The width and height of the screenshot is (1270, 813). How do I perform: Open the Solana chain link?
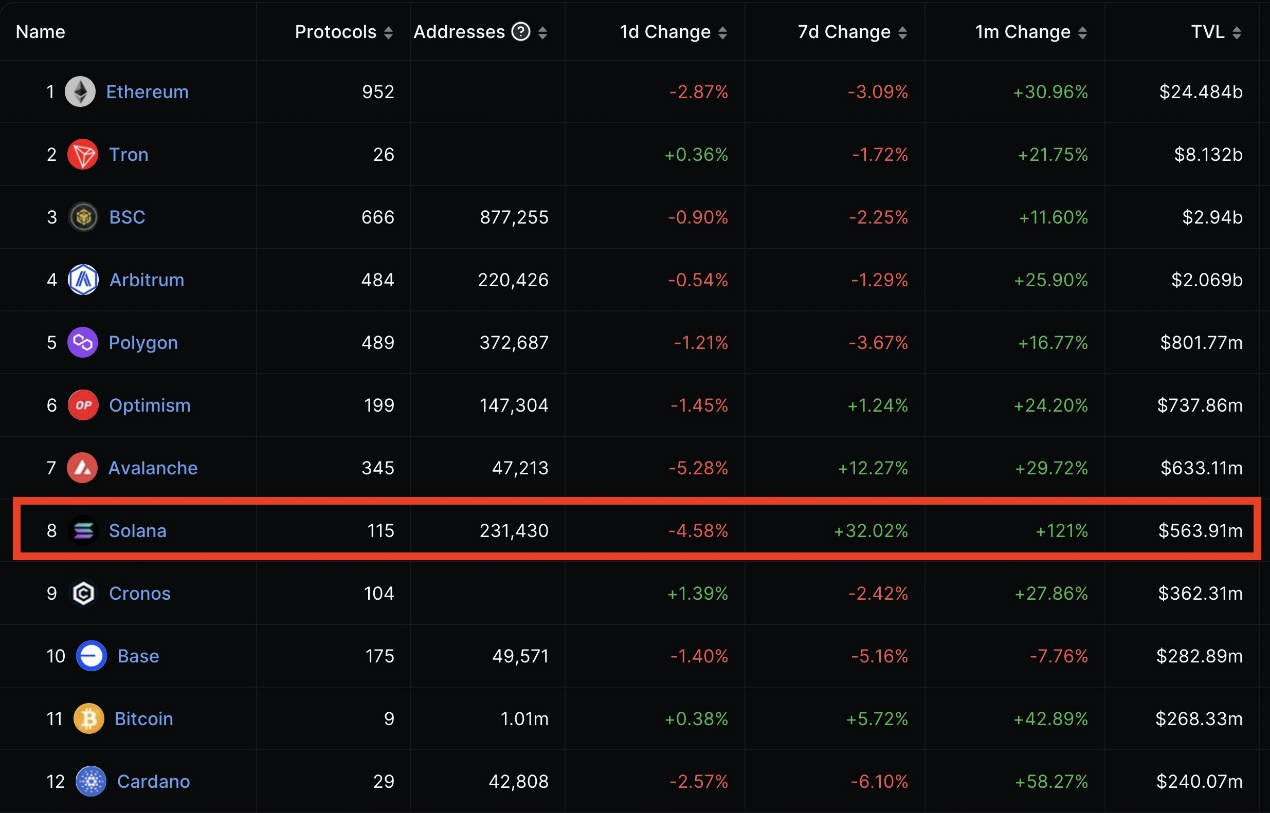138,531
